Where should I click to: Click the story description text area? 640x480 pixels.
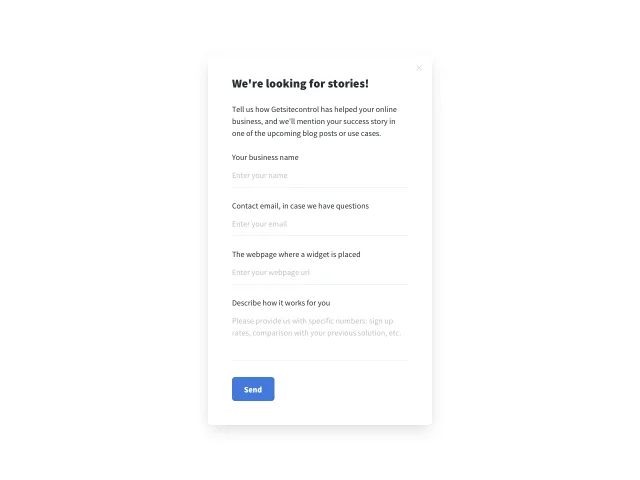pyautogui.click(x=320, y=336)
